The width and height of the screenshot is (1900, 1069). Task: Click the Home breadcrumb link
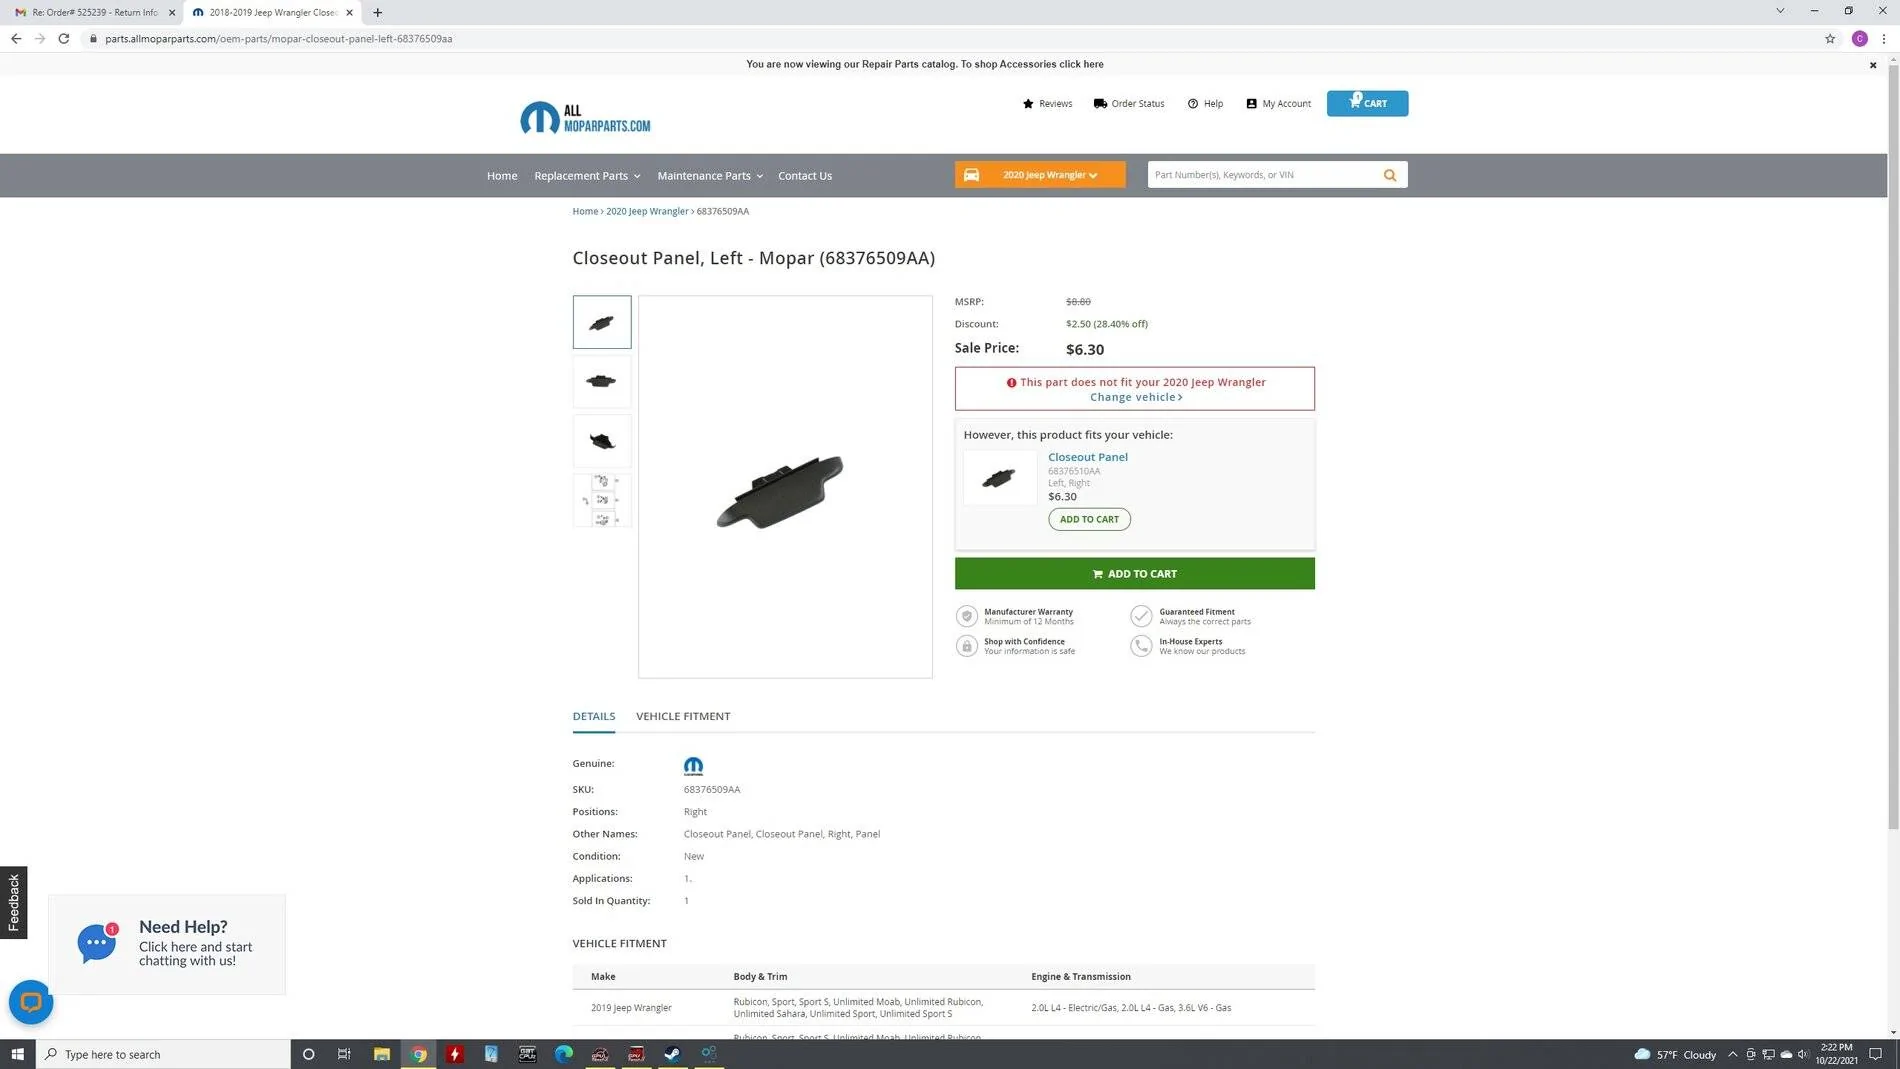585,211
